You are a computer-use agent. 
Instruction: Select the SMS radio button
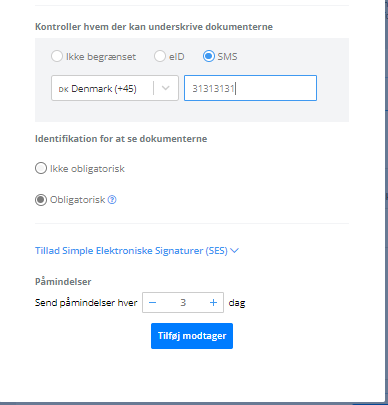(209, 56)
